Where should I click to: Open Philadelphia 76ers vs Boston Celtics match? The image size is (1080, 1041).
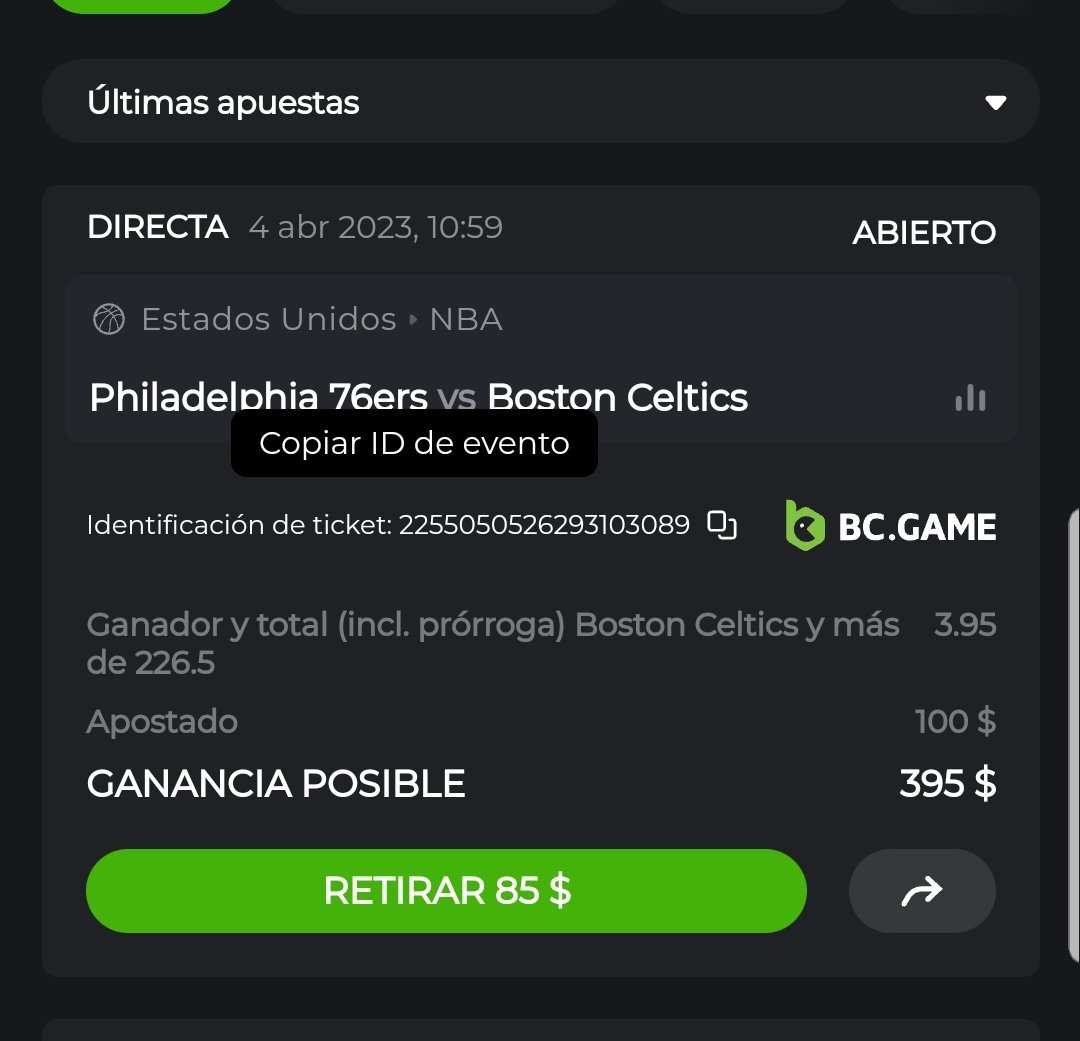pyautogui.click(x=418, y=397)
